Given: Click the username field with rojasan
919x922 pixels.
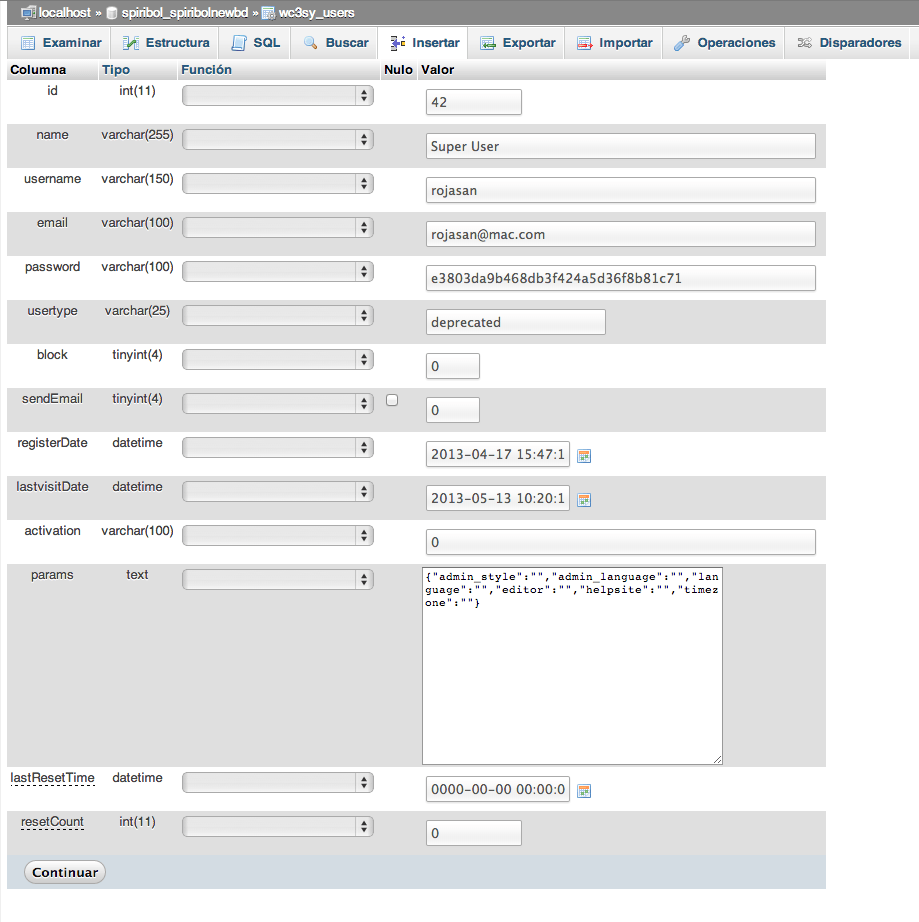Looking at the screenshot, I should tap(620, 191).
